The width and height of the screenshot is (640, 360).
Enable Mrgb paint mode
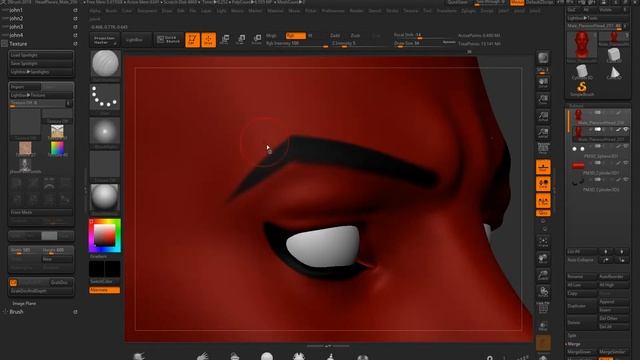(271, 36)
